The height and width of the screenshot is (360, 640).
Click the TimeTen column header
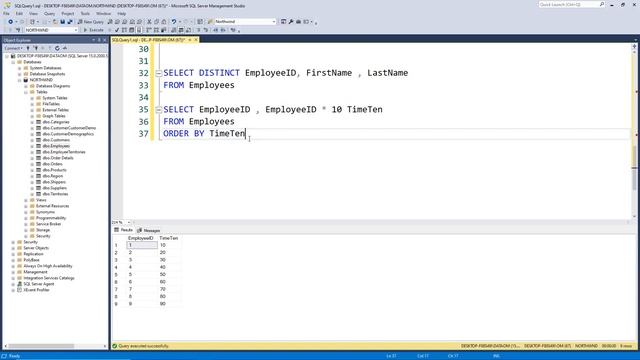point(169,238)
